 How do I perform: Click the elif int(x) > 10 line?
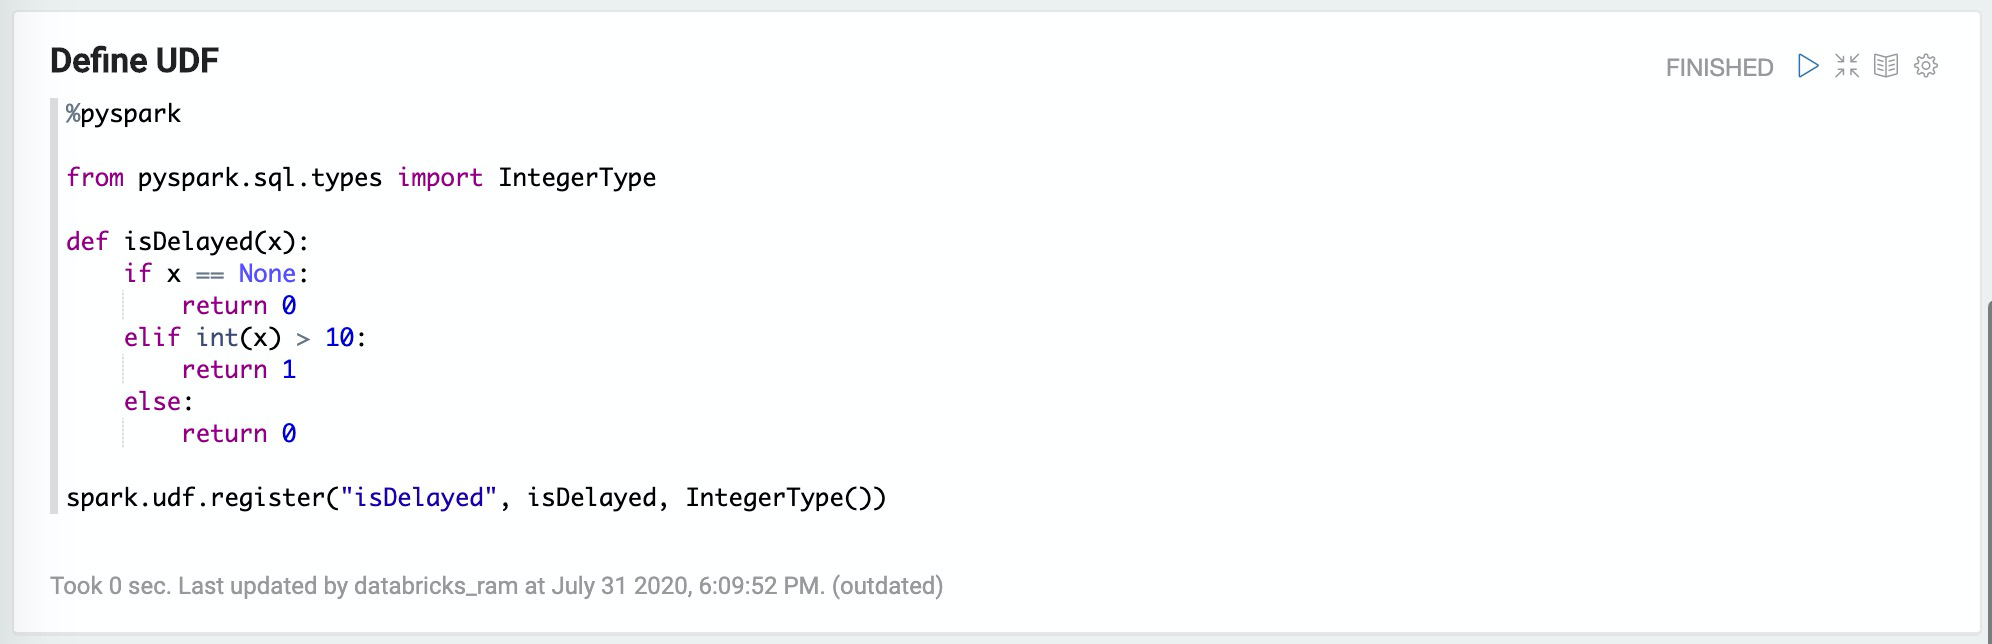pyautogui.click(x=245, y=338)
